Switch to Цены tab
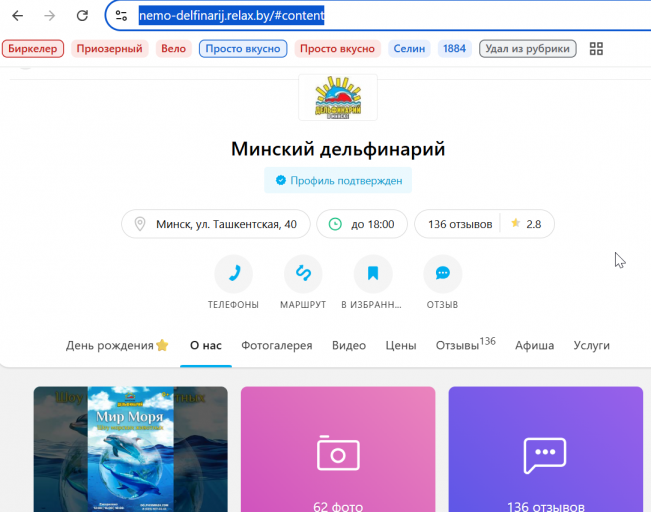Screen dimensions: 651x512 click(401, 345)
